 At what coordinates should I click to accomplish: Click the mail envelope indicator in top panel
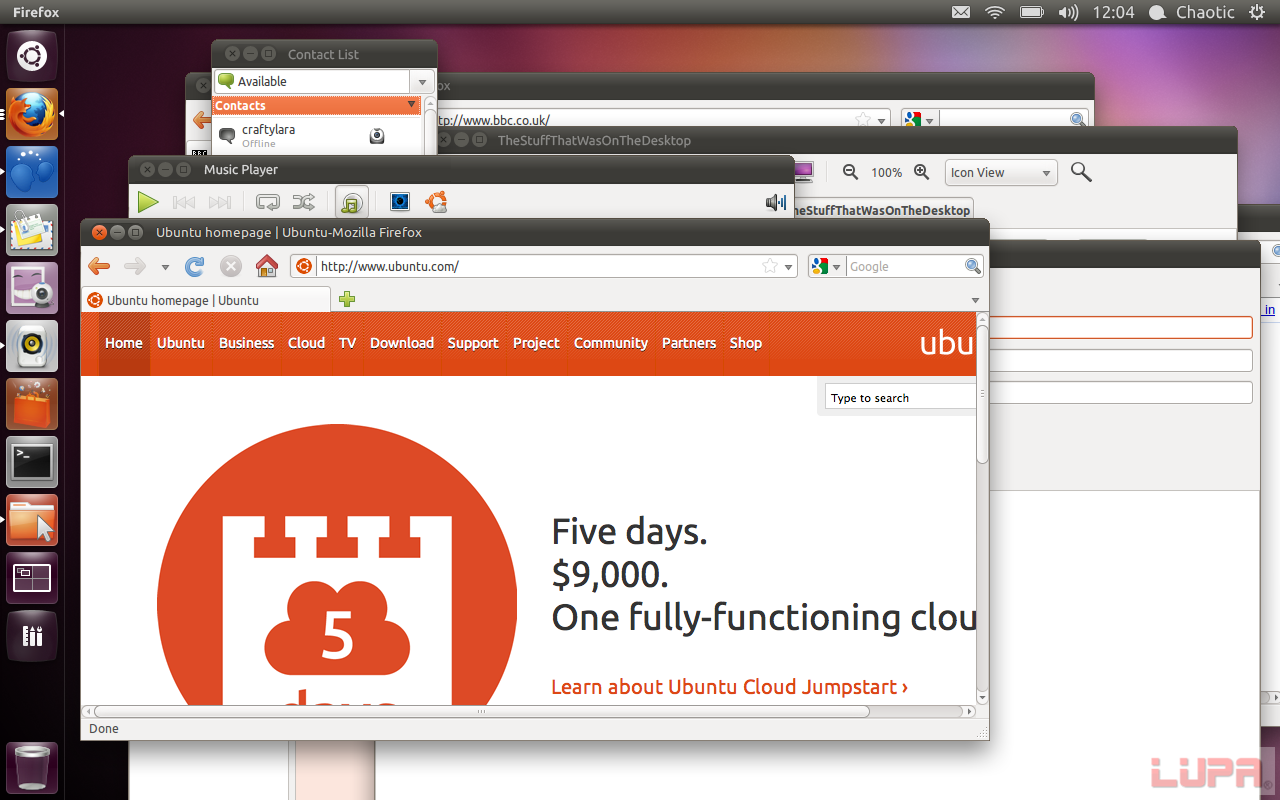(960, 12)
